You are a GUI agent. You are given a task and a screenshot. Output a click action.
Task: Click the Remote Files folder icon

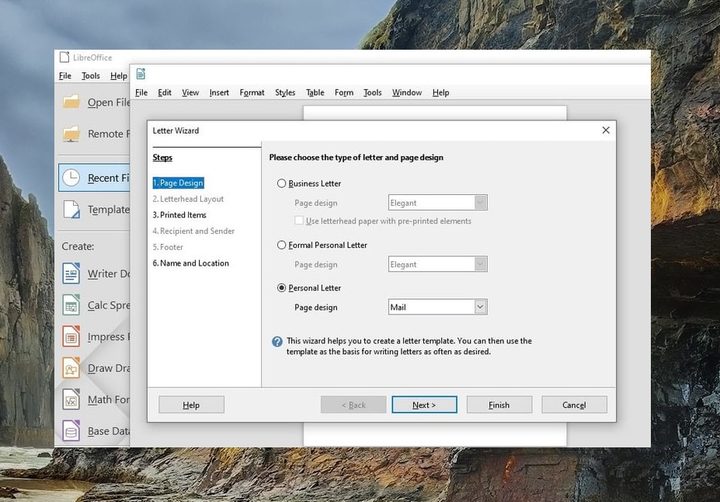coord(71,134)
